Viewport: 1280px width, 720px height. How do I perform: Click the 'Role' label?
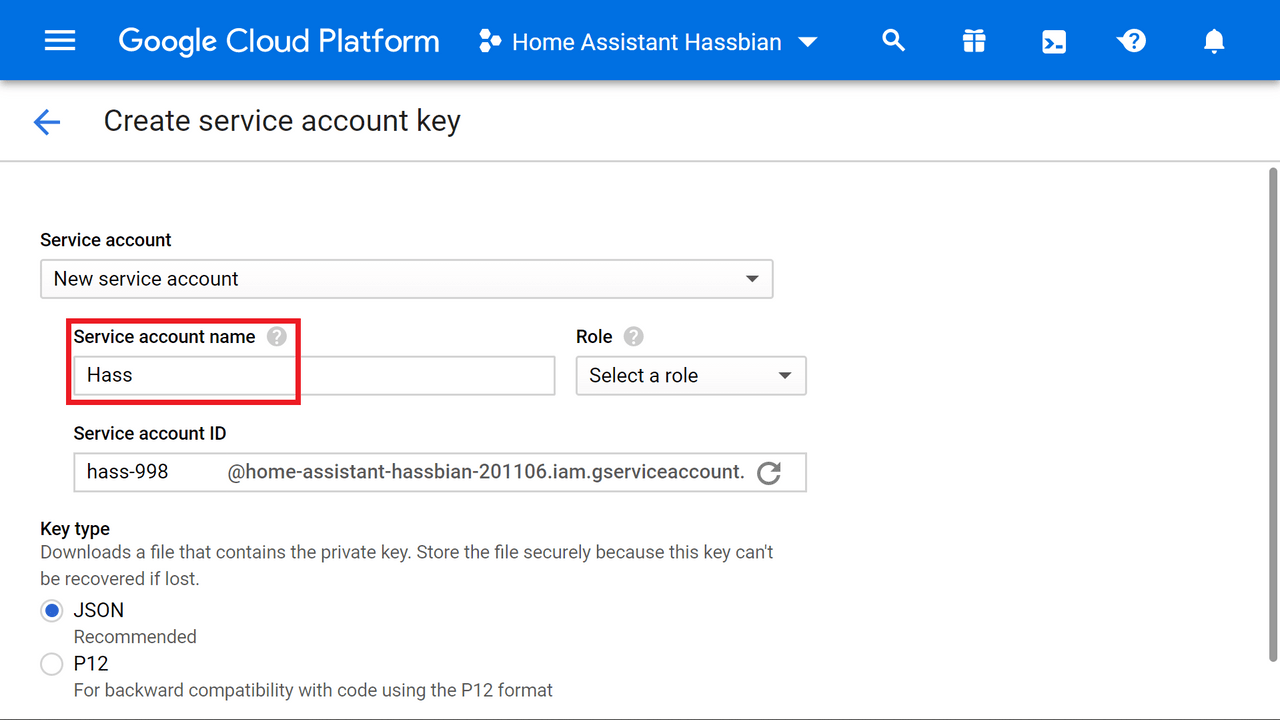[594, 337]
